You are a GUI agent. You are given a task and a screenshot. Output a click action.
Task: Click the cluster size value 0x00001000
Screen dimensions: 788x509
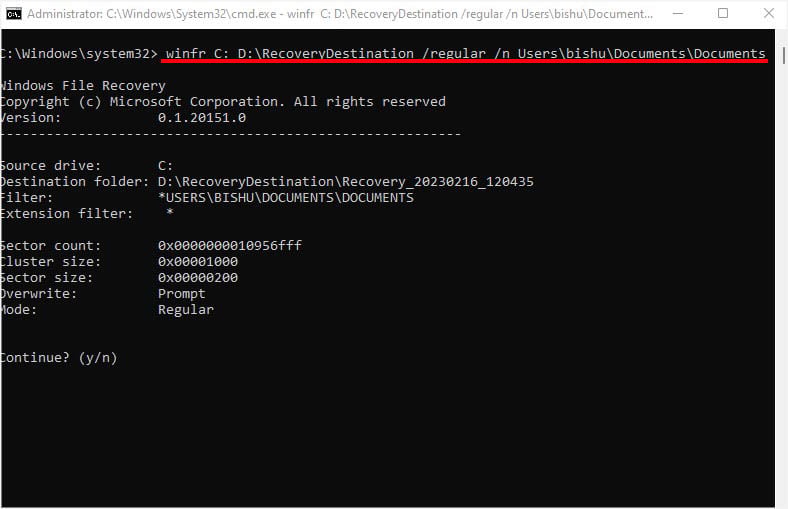[198, 261]
